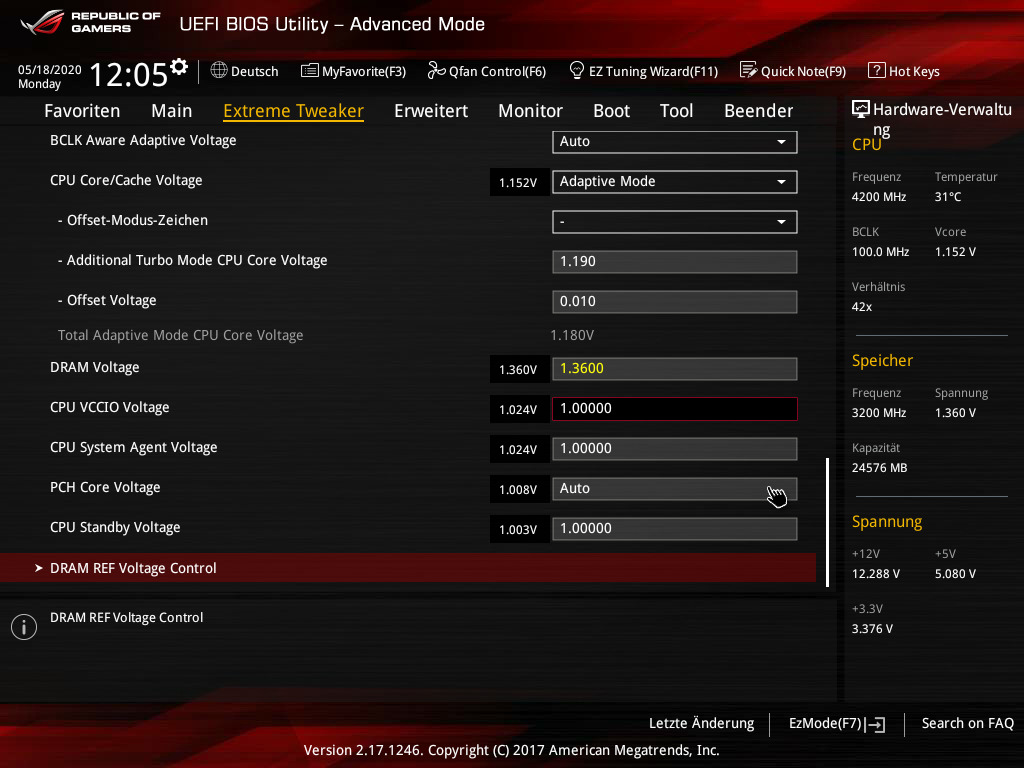This screenshot has height=768, width=1024.
Task: Click the 31°C temperature reading
Action: [x=948, y=197]
